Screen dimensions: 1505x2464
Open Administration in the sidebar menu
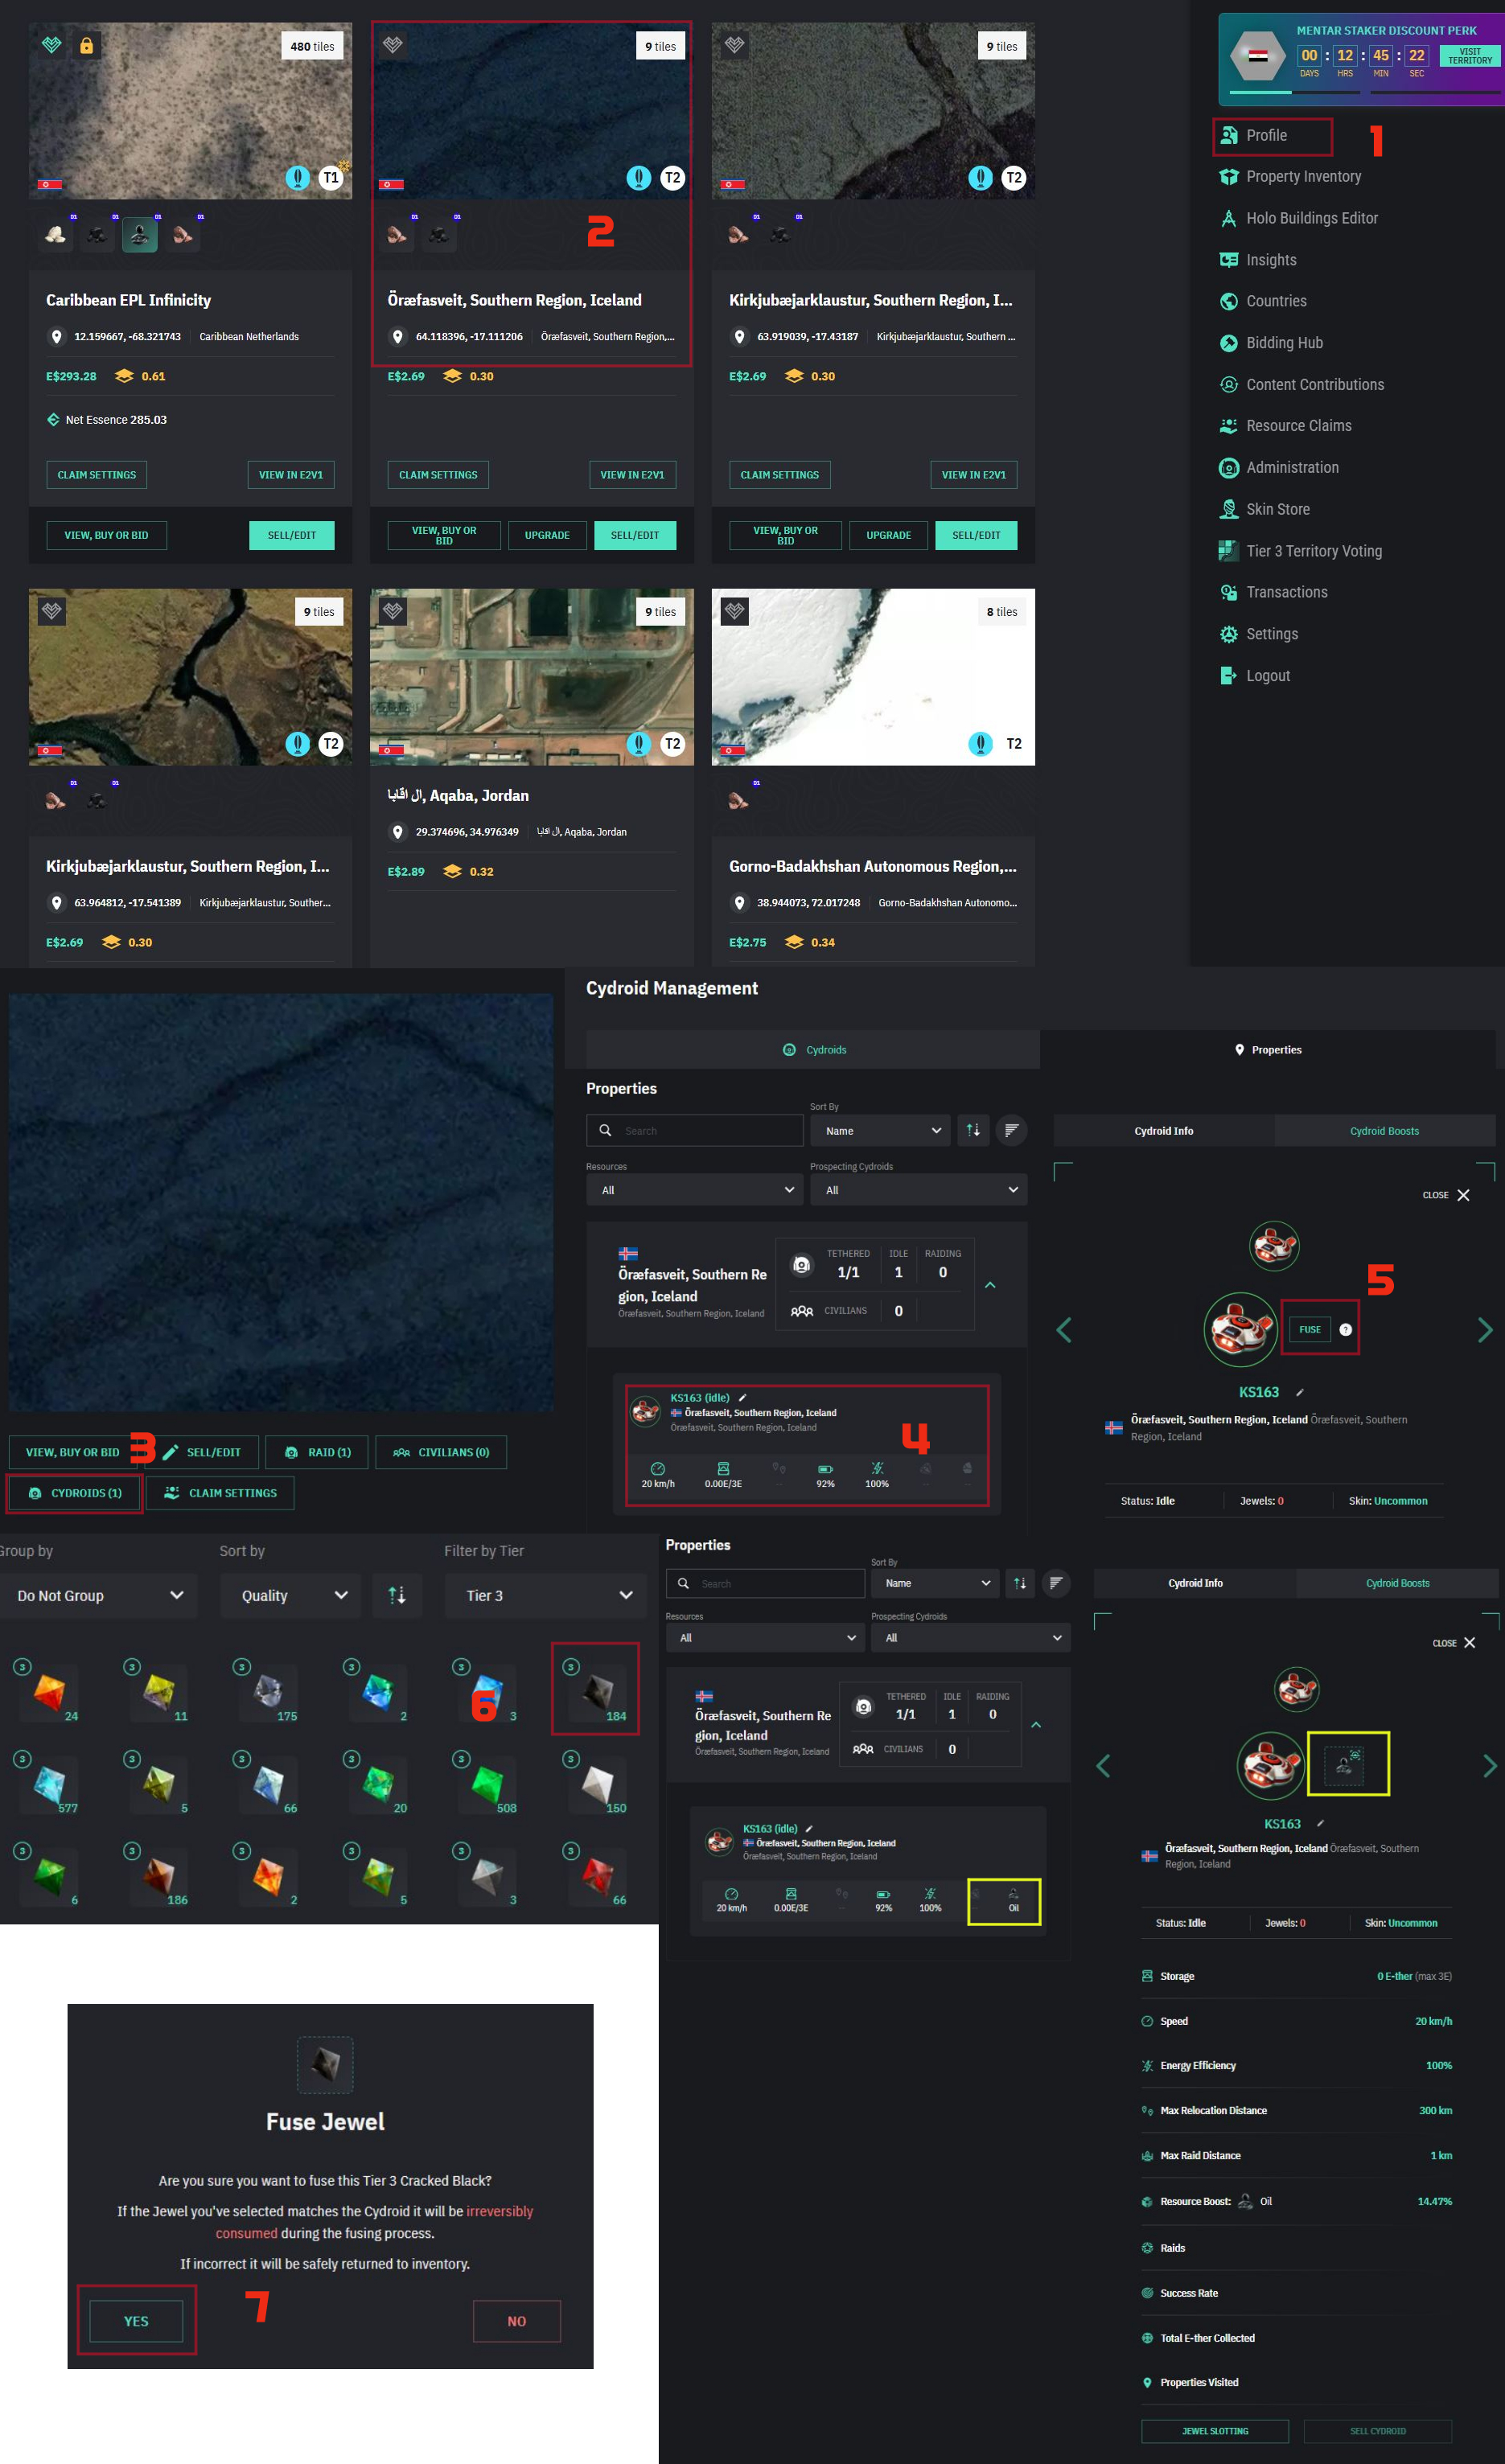pos(1292,467)
